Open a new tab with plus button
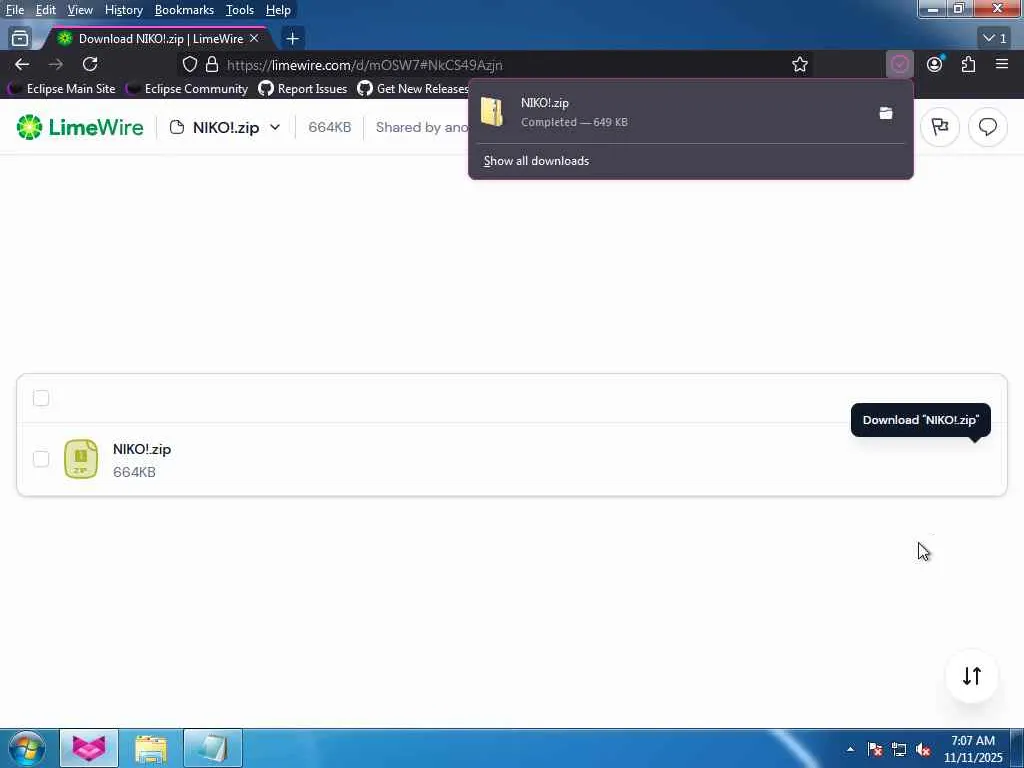Screen dimensions: 1024x768 293,39
